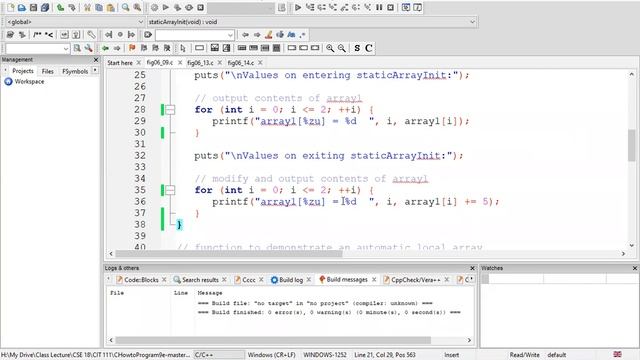Click the highlight marker icon
Viewport: 640px width, 360px height.
pyautogui.click(x=269, y=35)
